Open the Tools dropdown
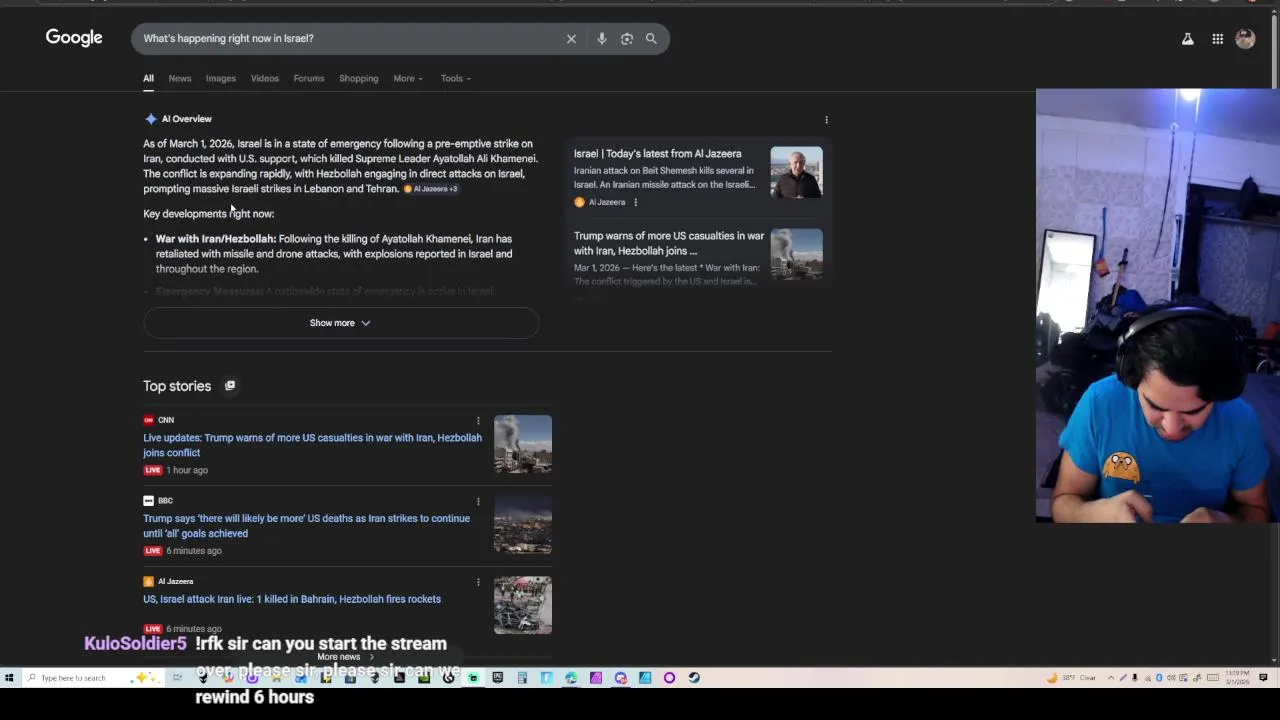Image resolution: width=1280 pixels, height=720 pixels. (456, 79)
